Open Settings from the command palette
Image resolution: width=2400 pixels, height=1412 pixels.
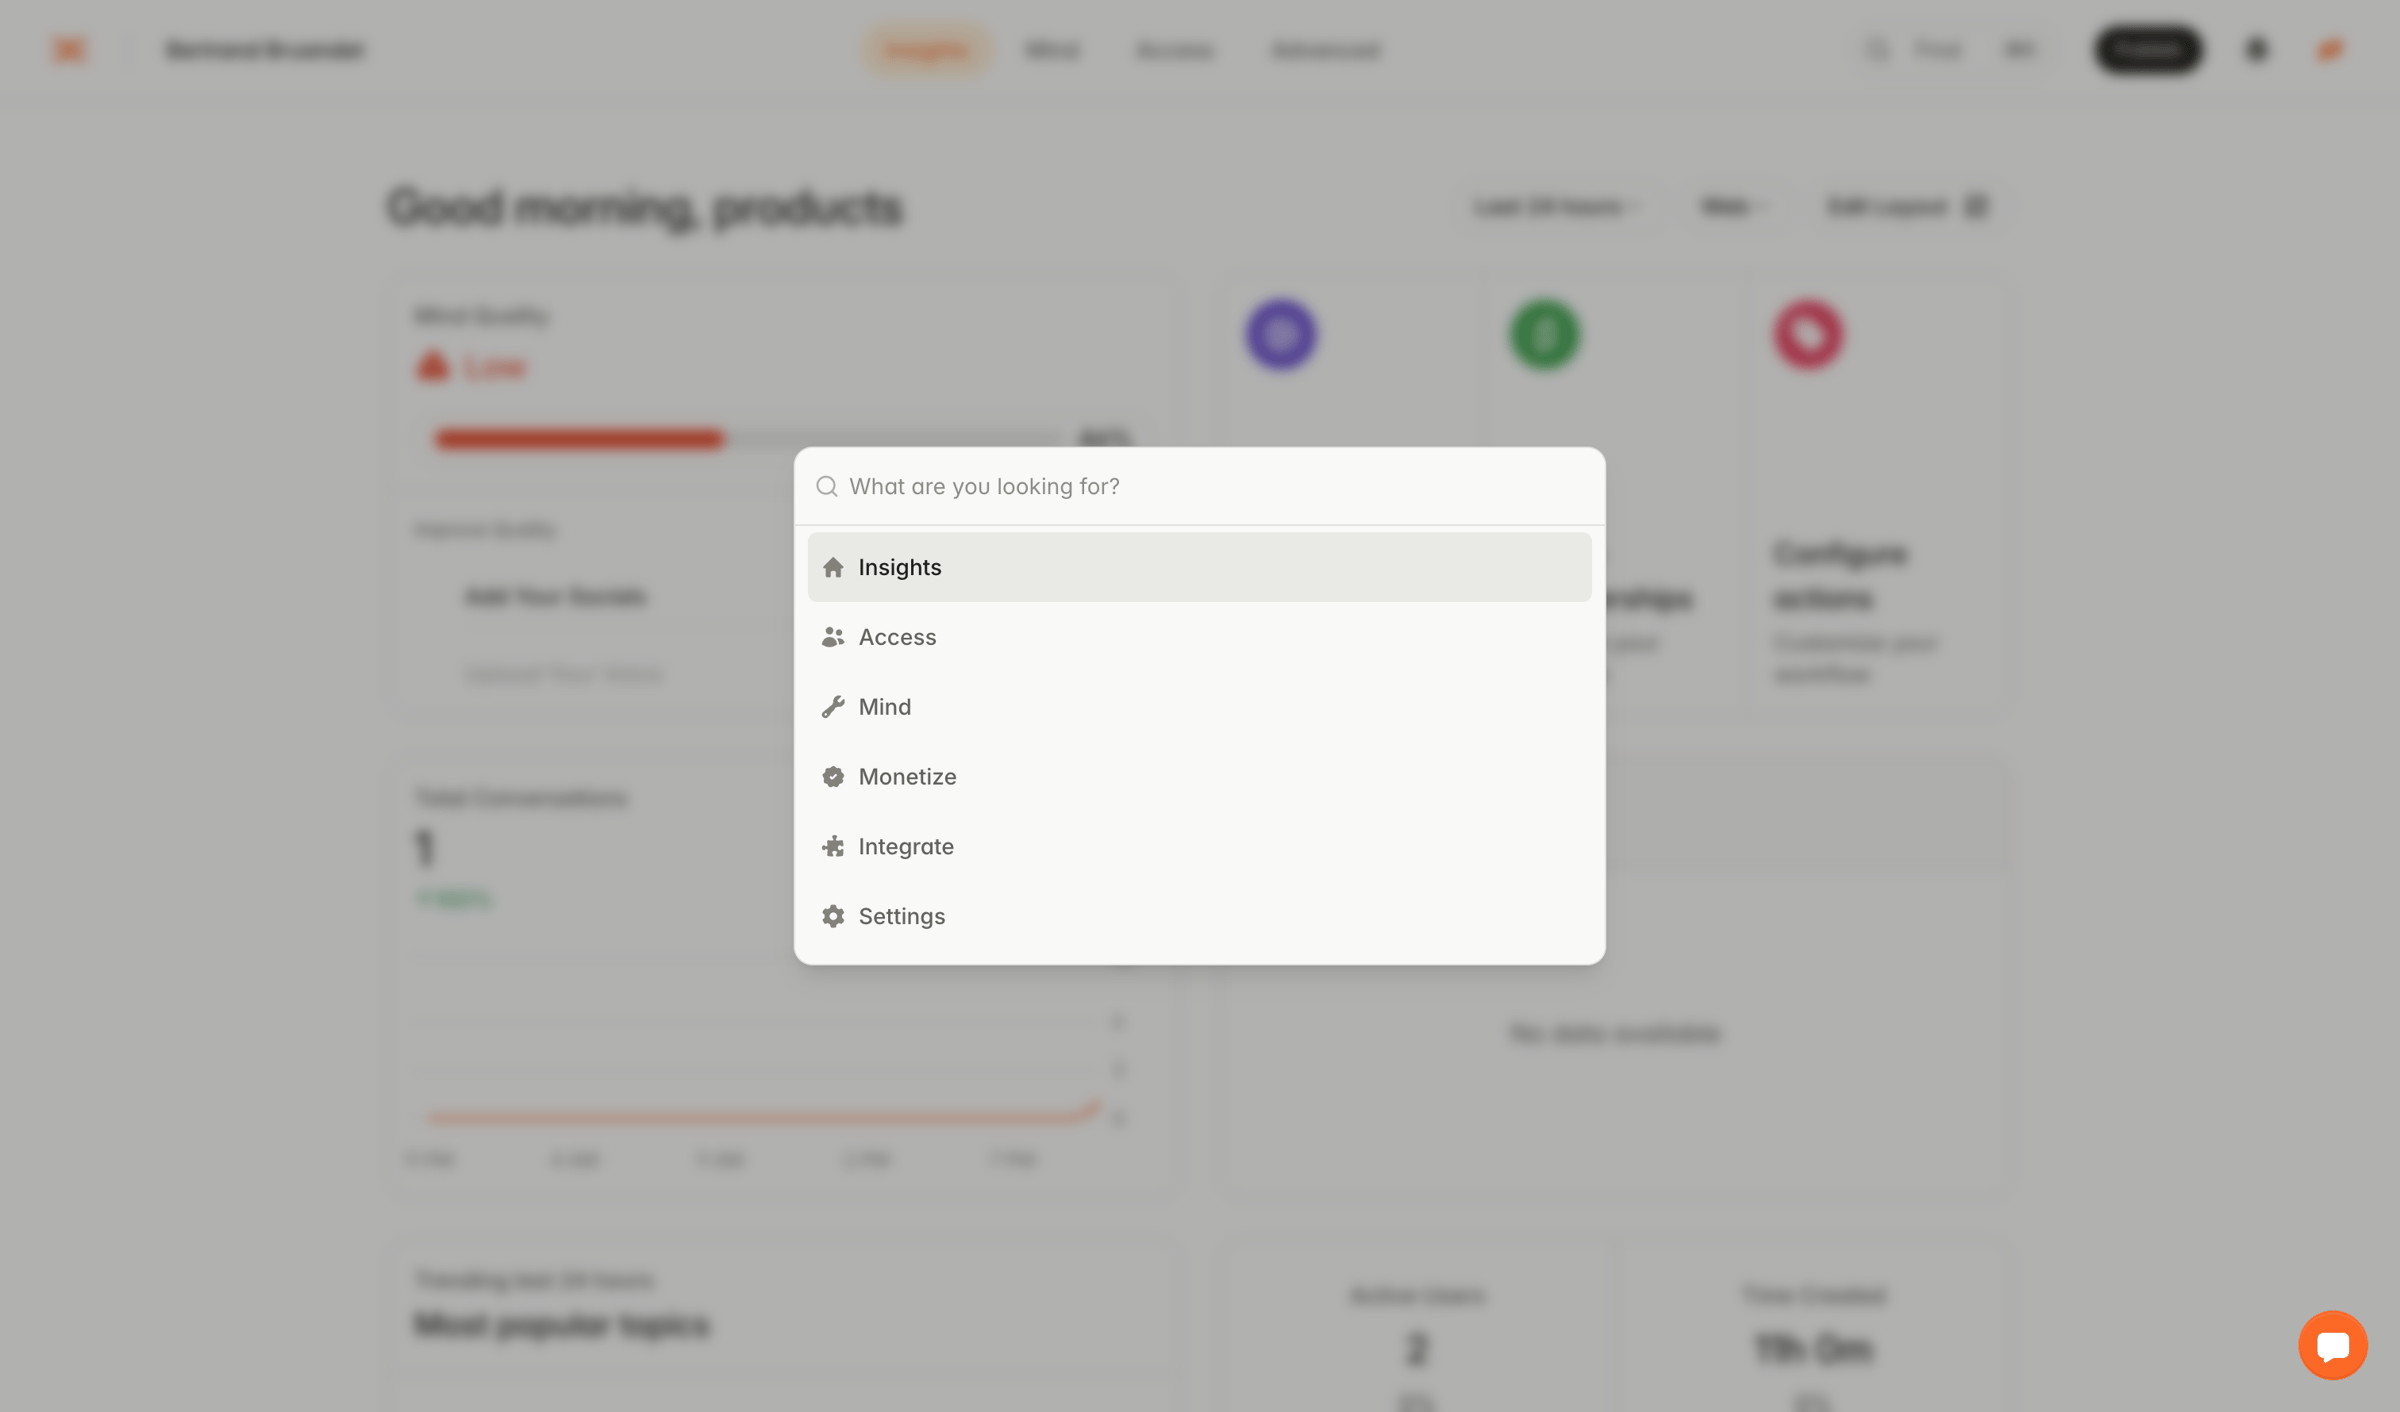[1199, 916]
